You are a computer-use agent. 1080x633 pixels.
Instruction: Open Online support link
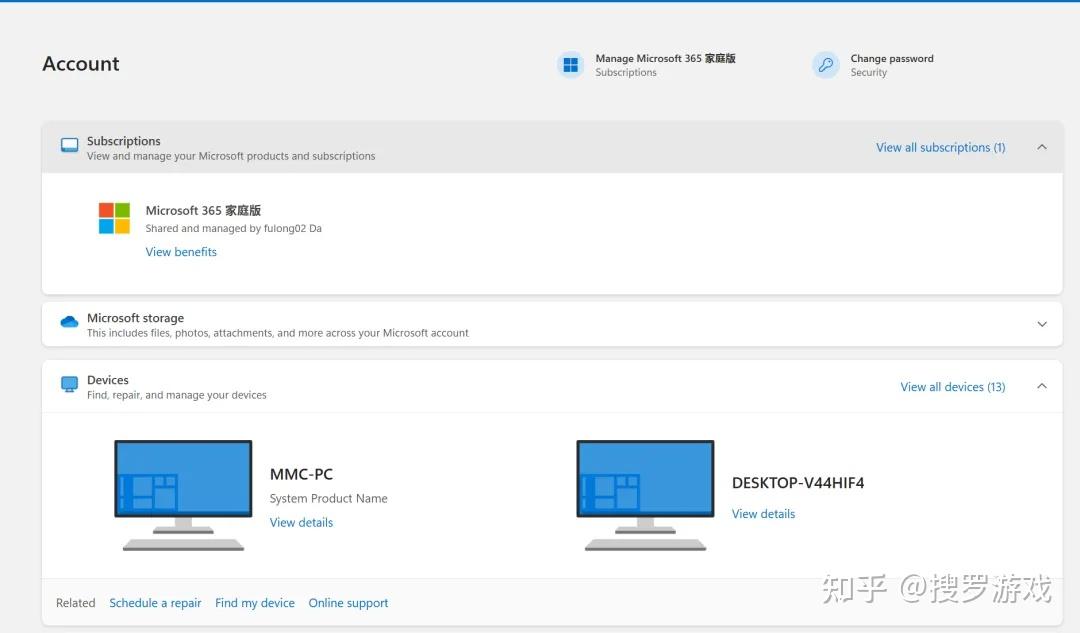348,603
